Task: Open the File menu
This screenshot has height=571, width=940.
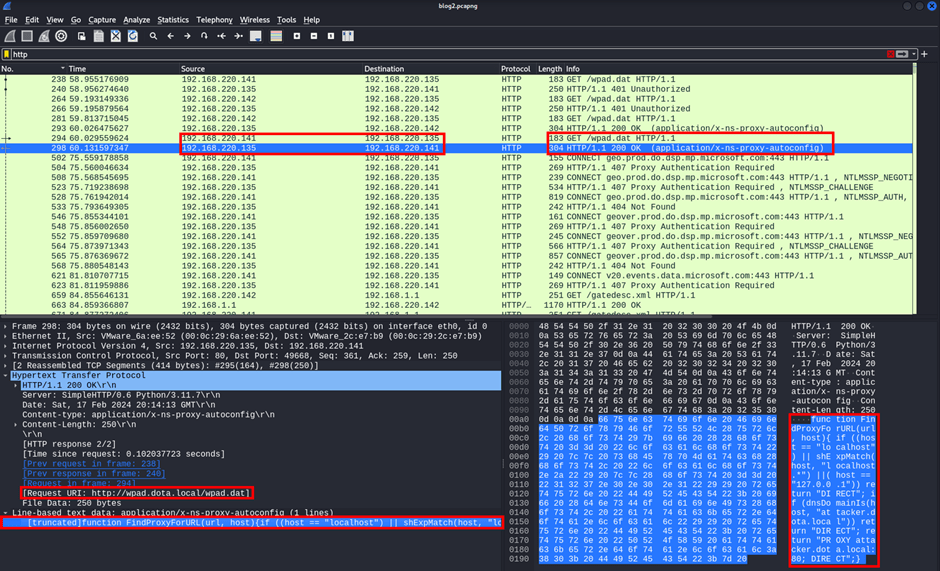Action: point(11,20)
